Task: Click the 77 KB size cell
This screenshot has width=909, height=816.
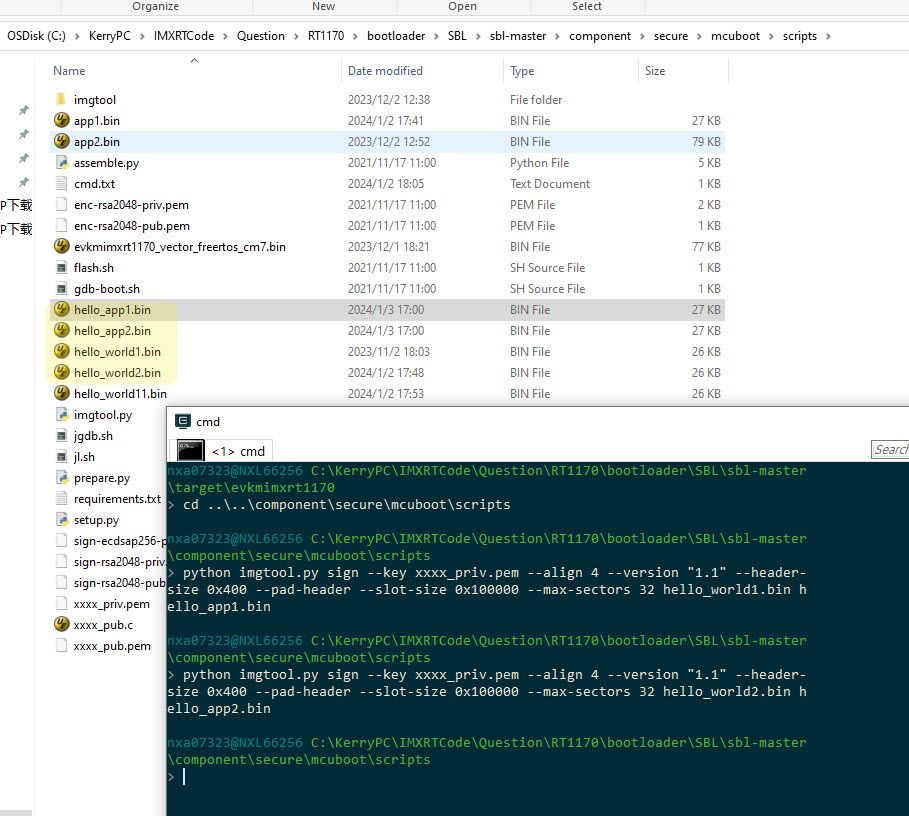Action: point(706,247)
